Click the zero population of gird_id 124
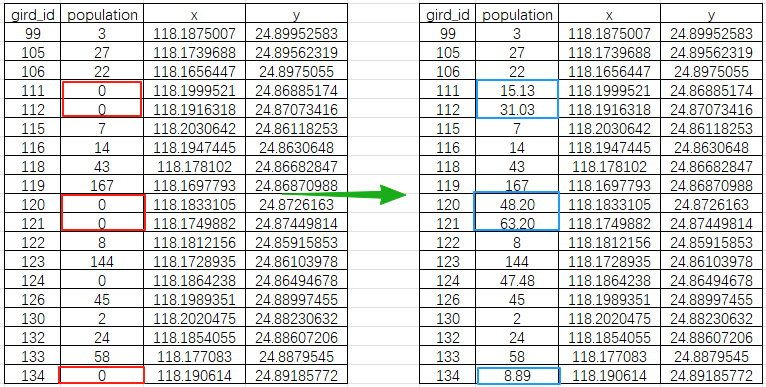 [102, 280]
